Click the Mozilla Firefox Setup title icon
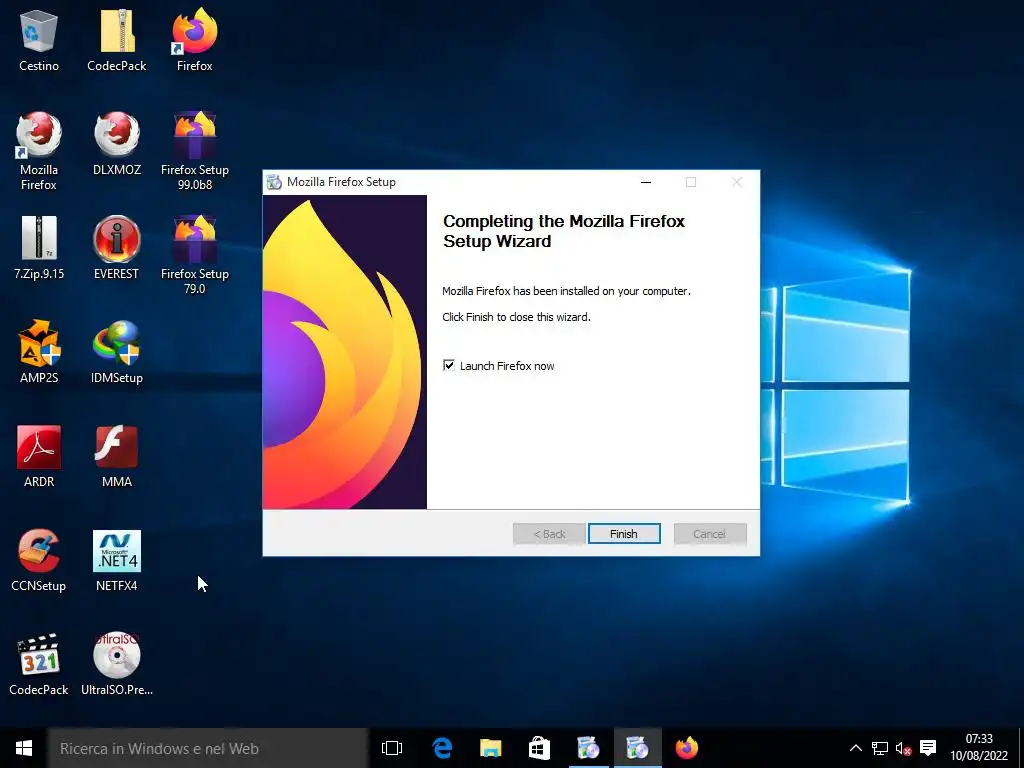Image resolution: width=1024 pixels, height=768 pixels. pyautogui.click(x=274, y=182)
